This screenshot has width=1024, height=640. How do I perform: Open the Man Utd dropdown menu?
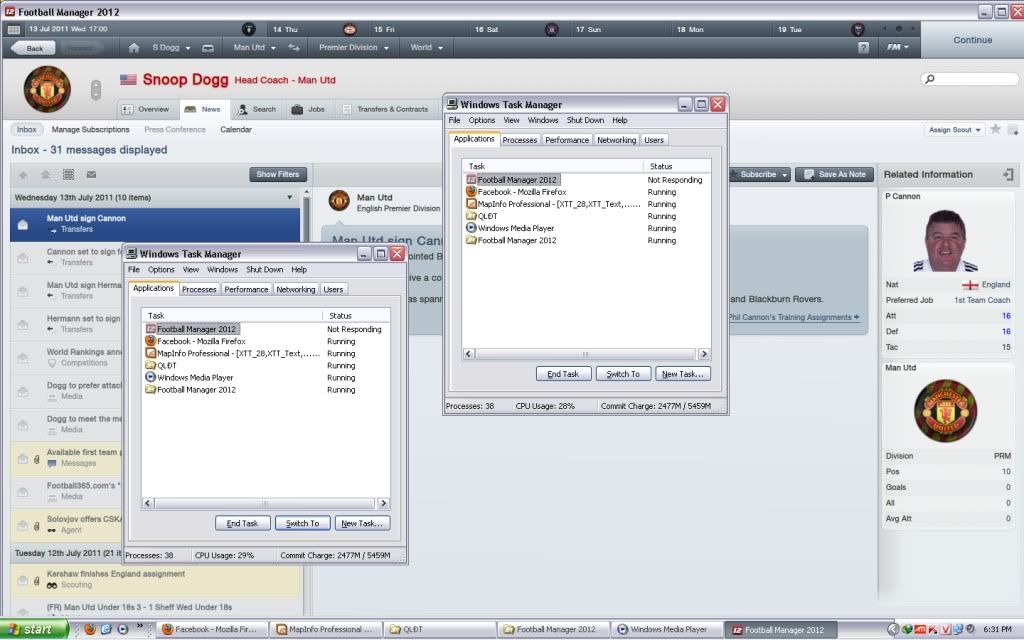(255, 48)
